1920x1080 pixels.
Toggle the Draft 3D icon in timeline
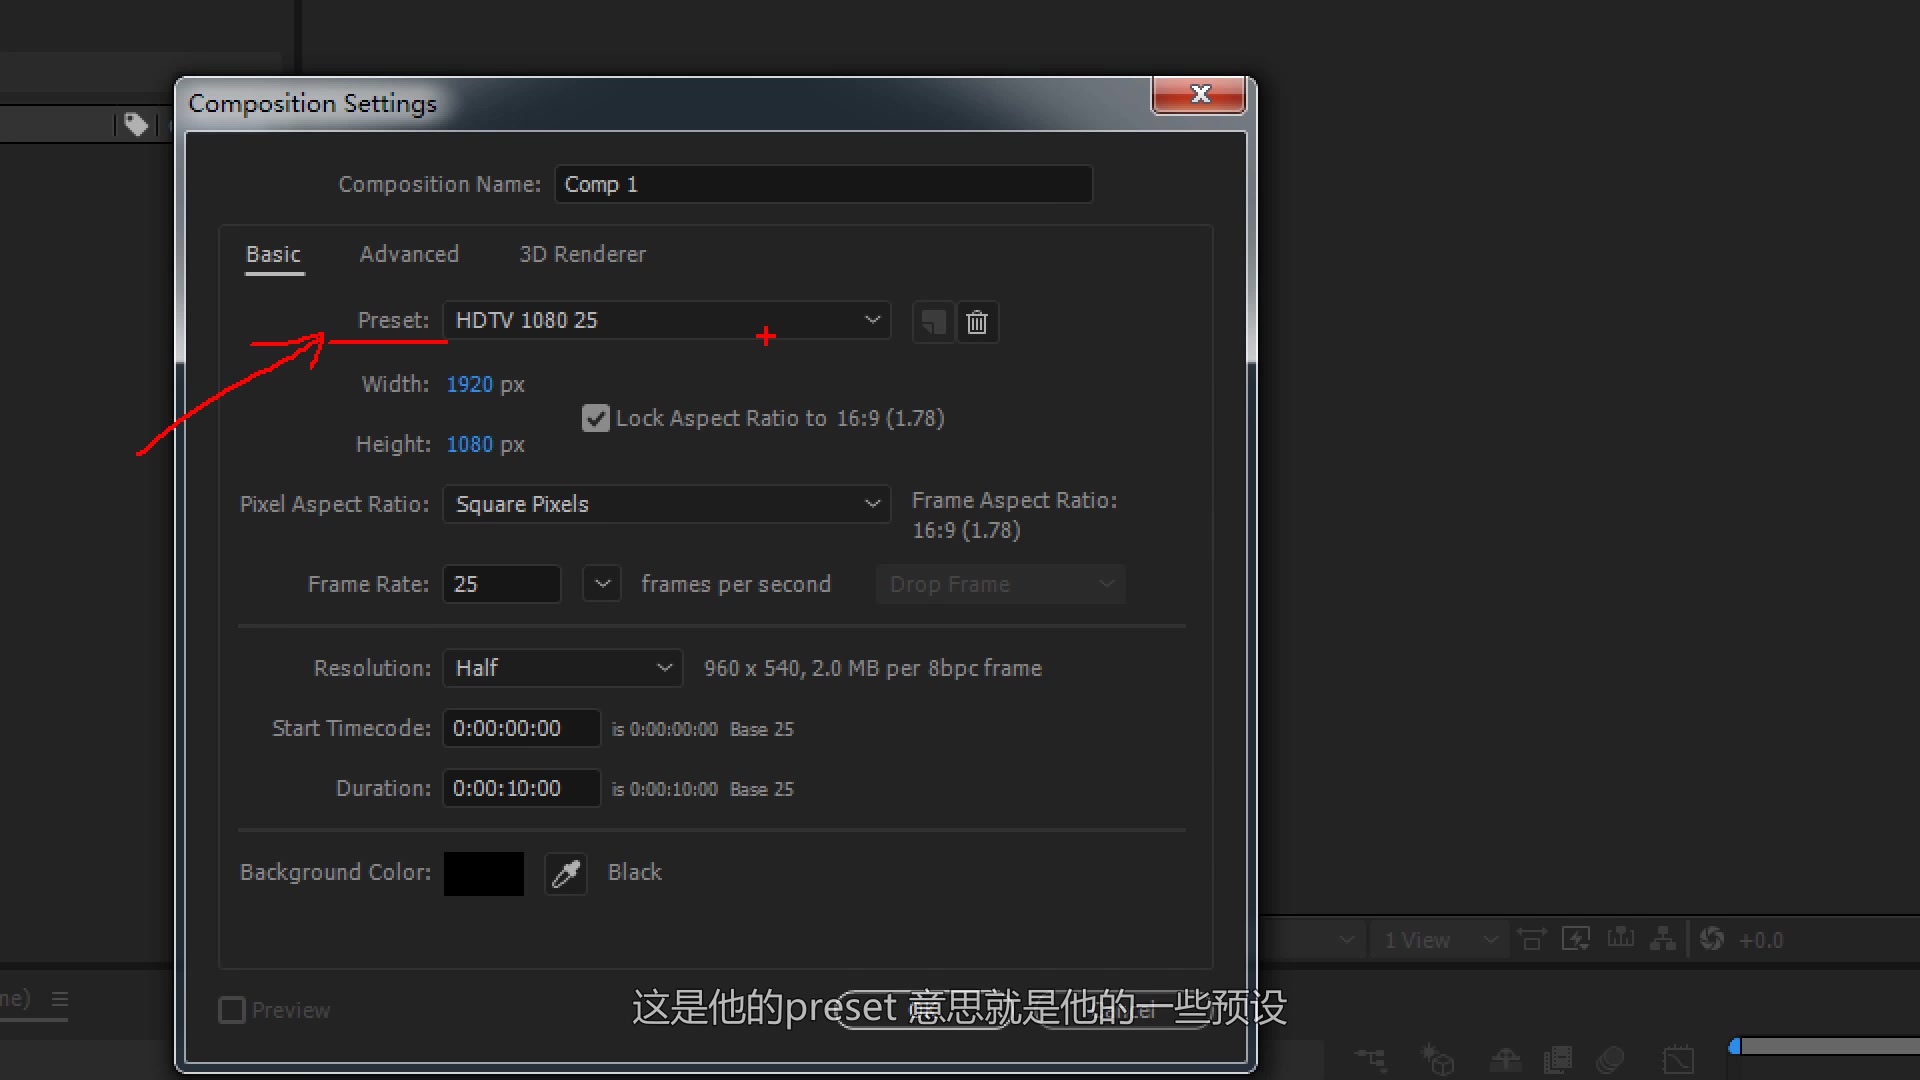[x=1437, y=1059]
